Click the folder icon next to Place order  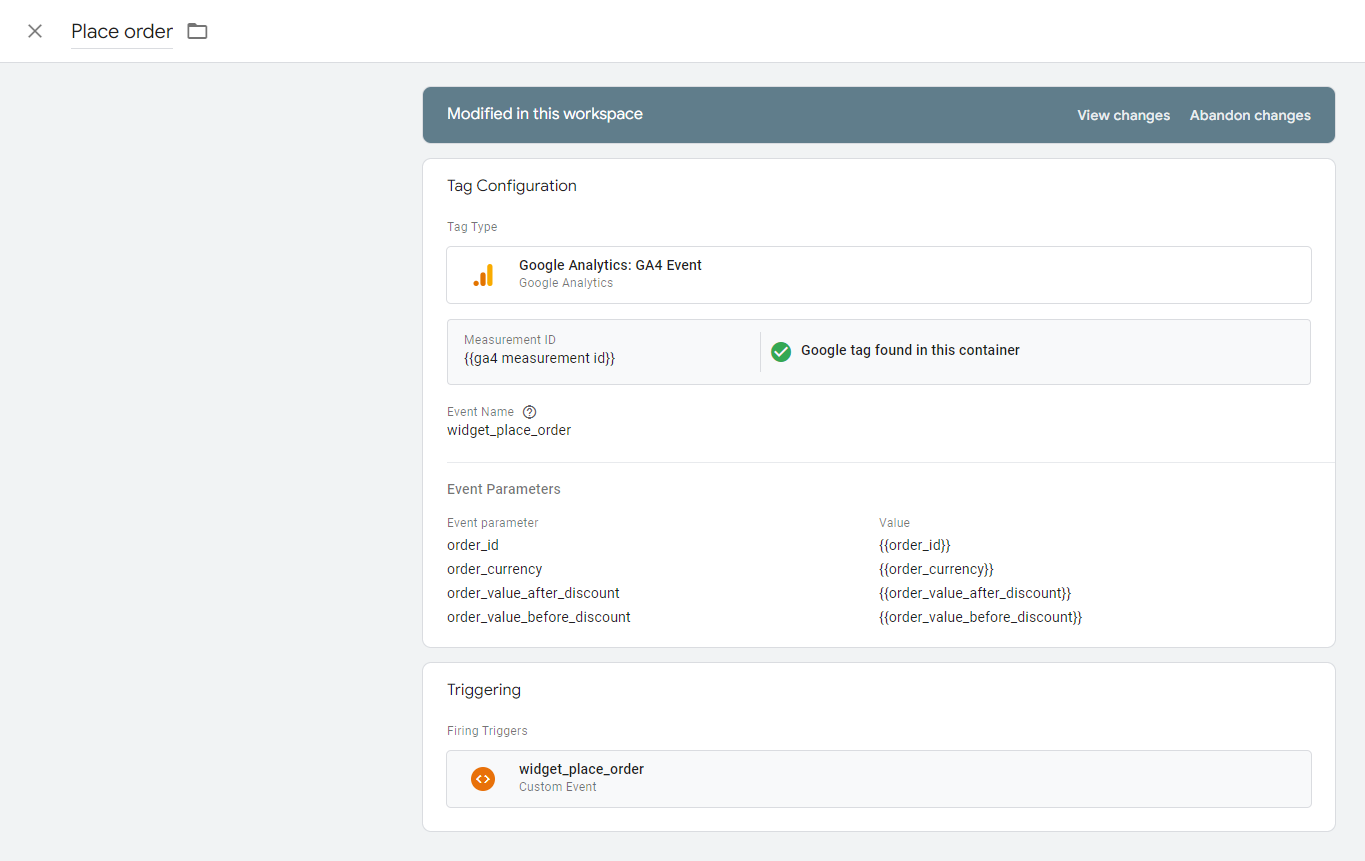[x=198, y=31]
